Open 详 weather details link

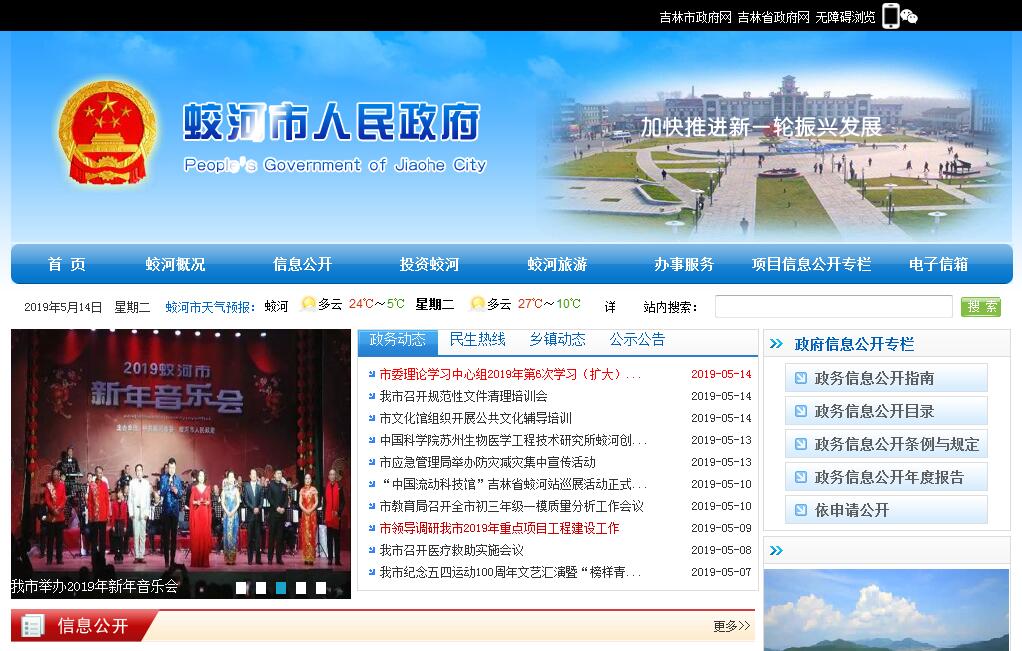point(610,306)
